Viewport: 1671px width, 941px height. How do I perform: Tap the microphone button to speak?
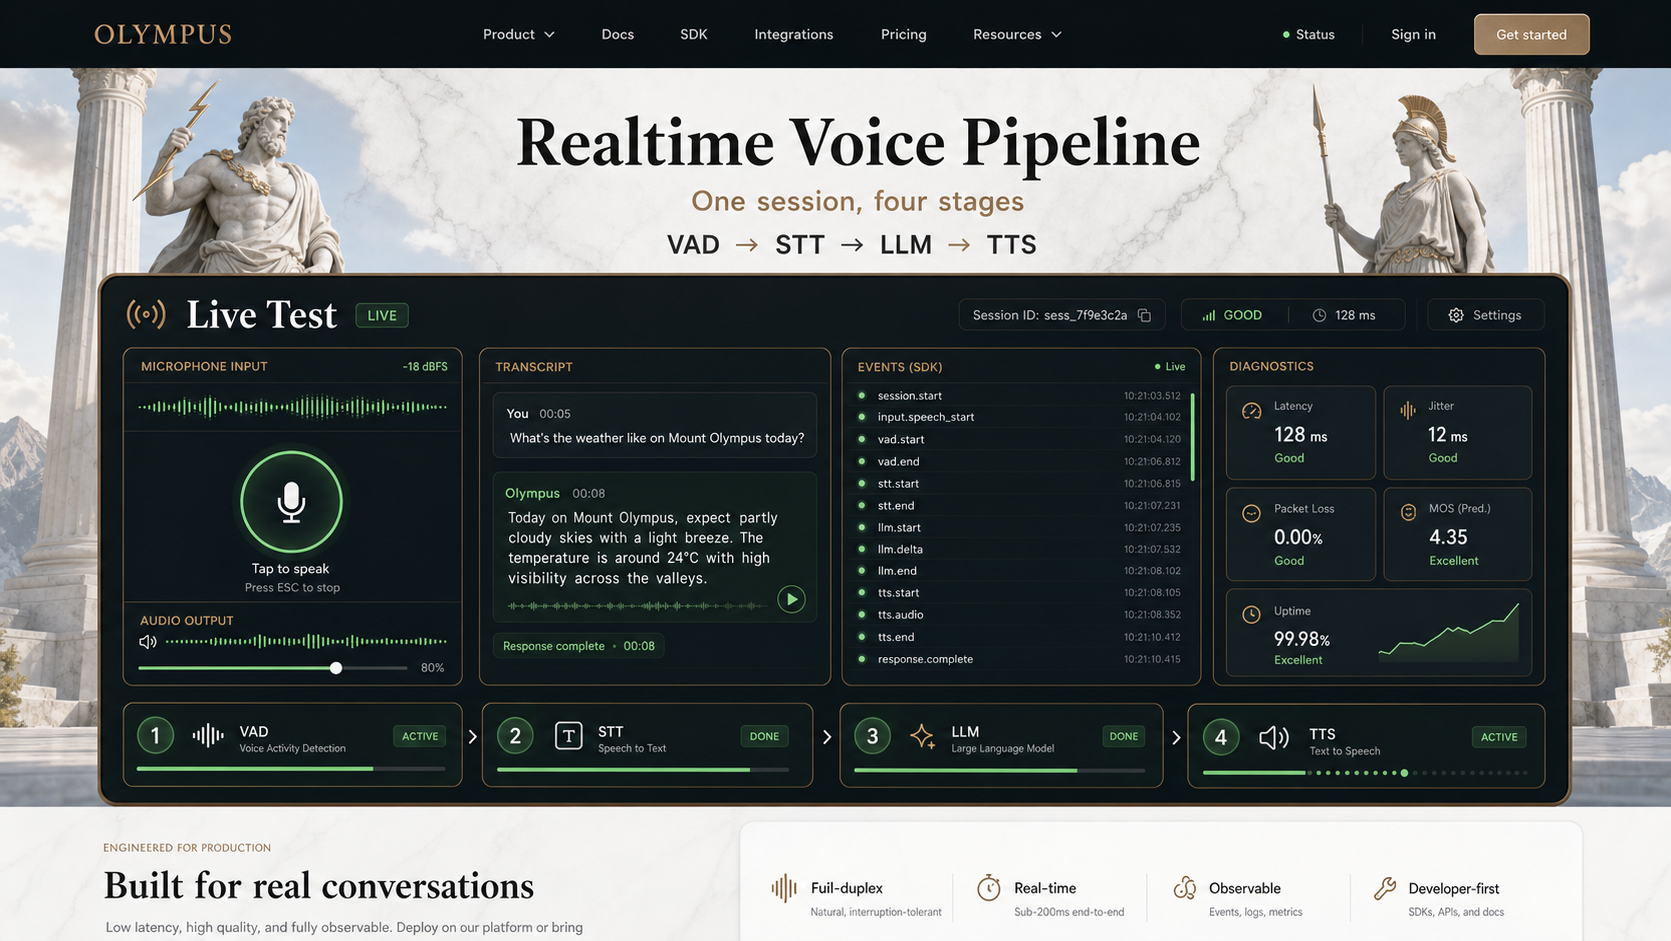(291, 502)
